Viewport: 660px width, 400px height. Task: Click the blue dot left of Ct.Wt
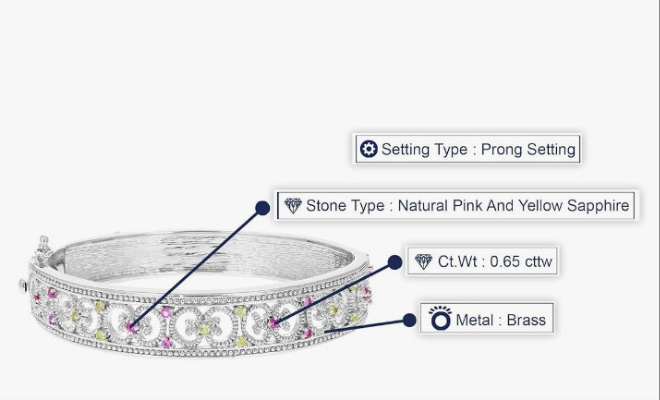pos(394,262)
